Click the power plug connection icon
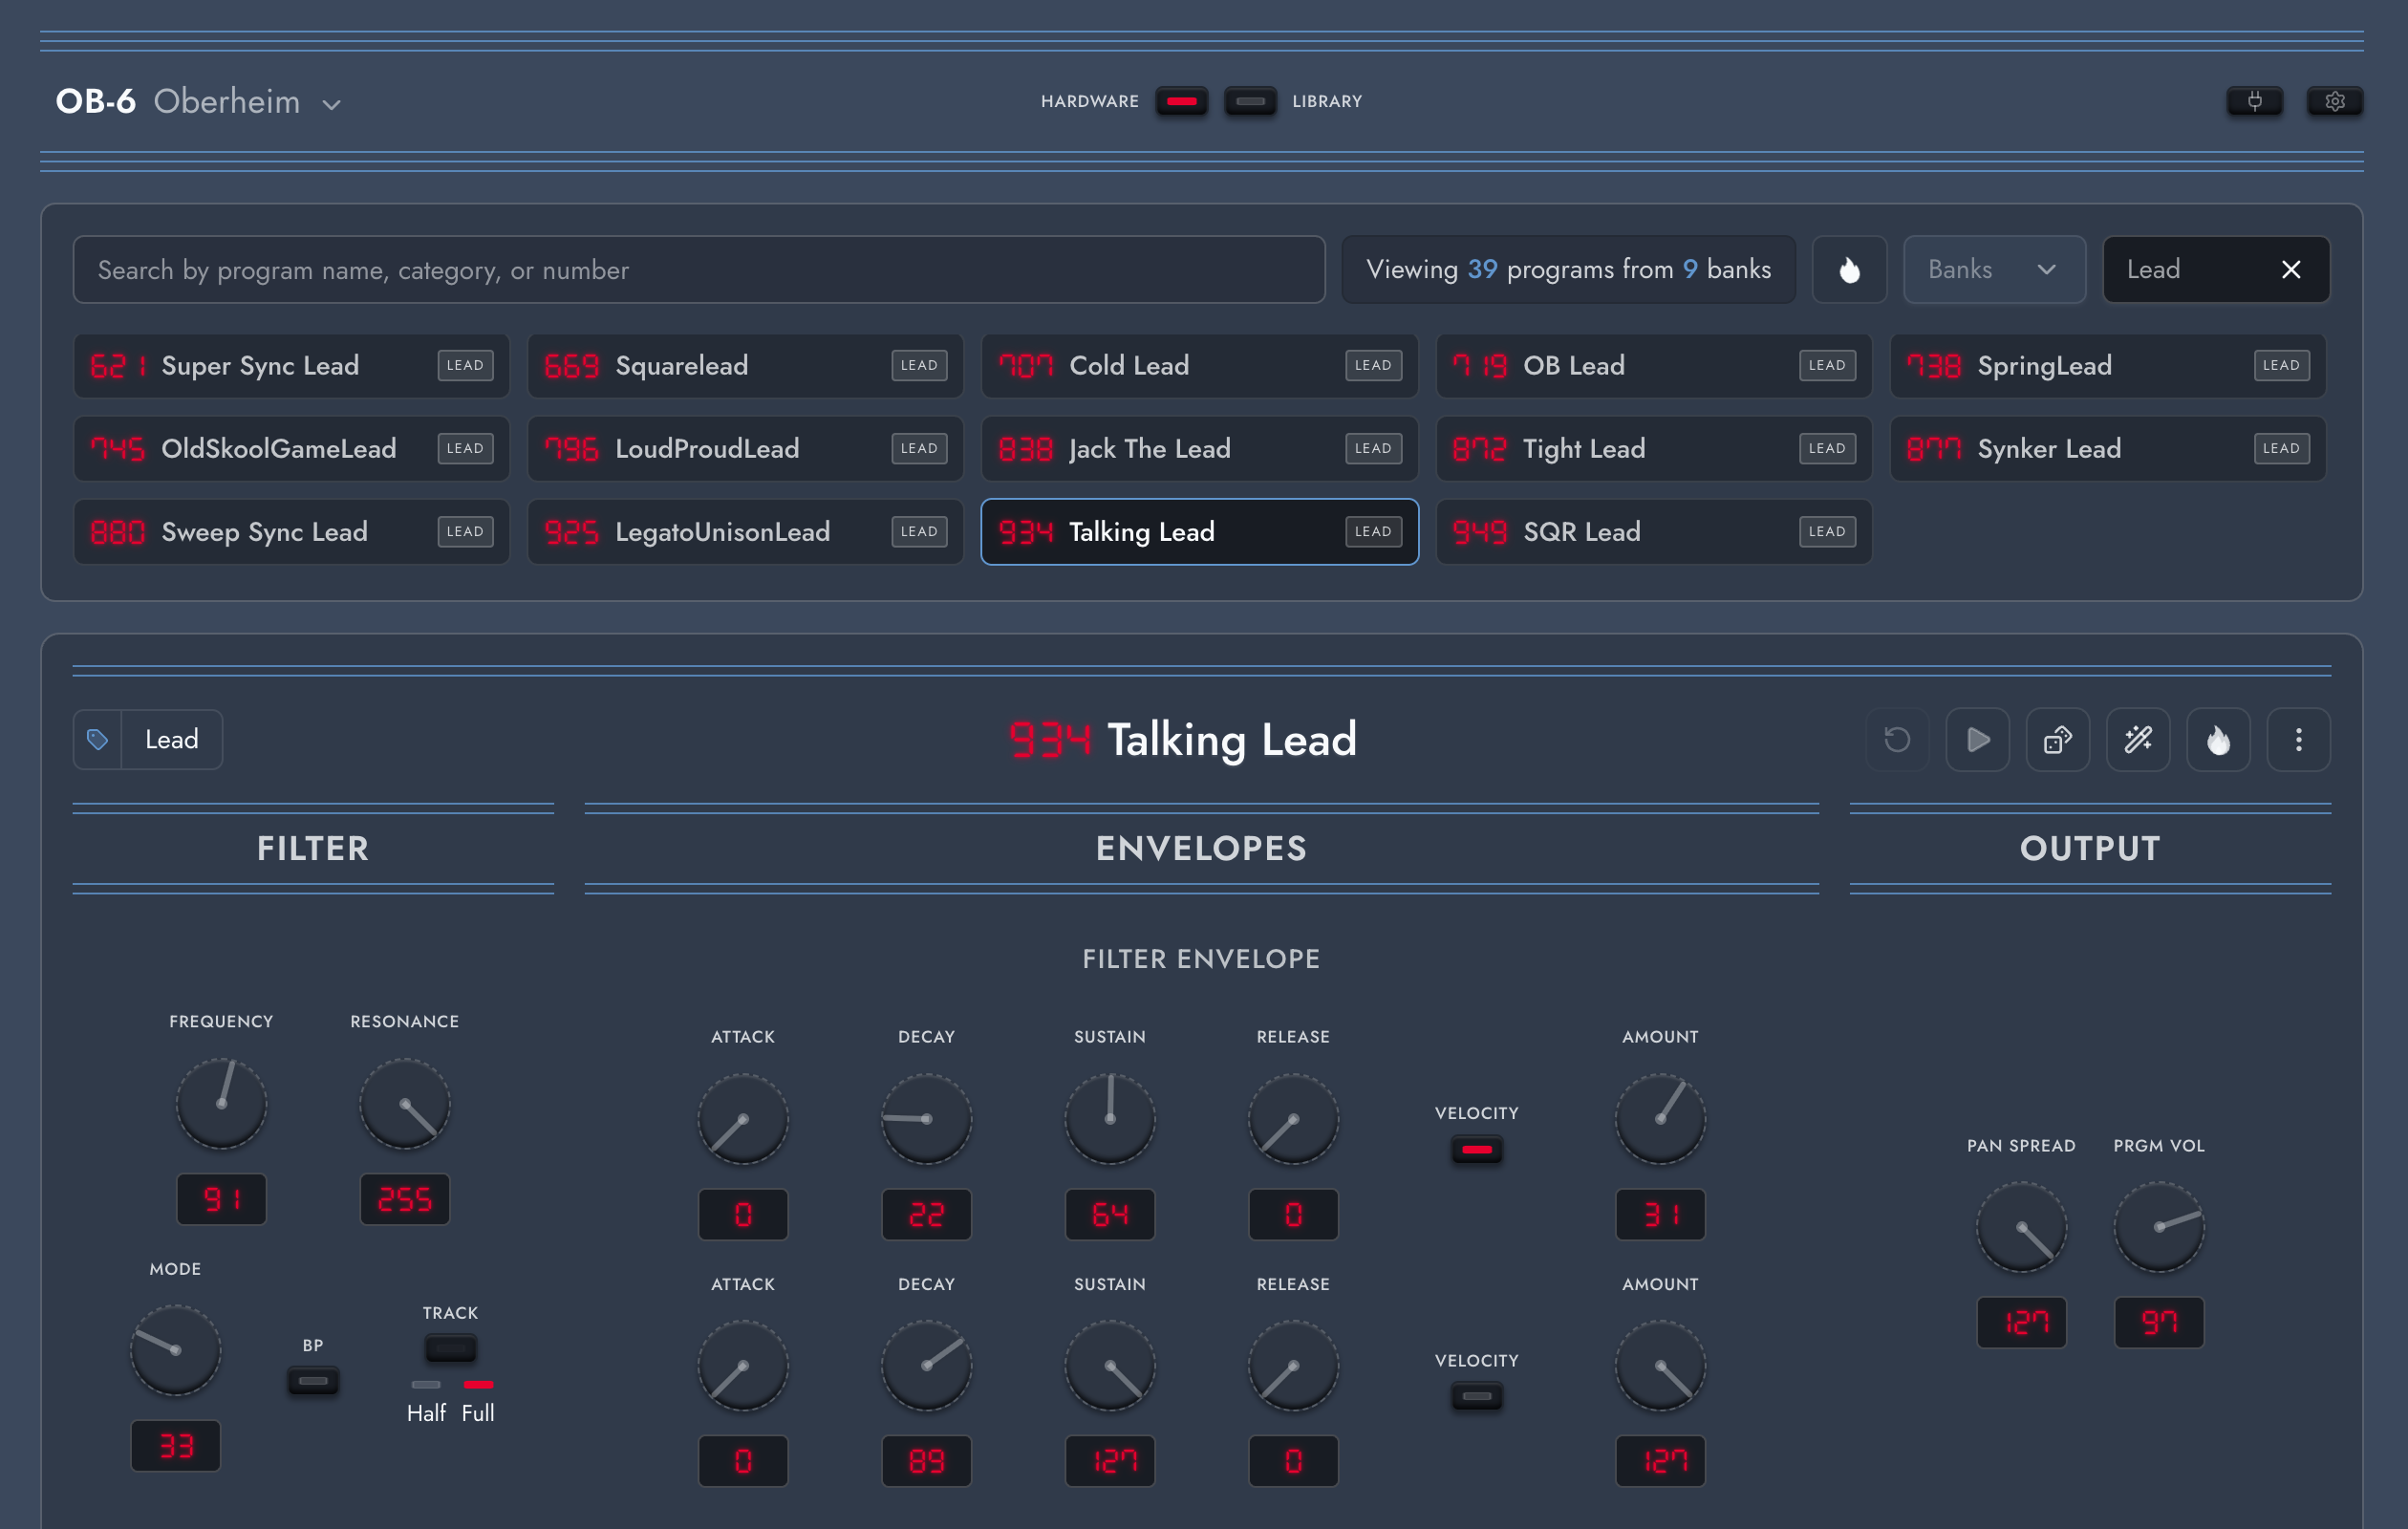 (x=2254, y=101)
